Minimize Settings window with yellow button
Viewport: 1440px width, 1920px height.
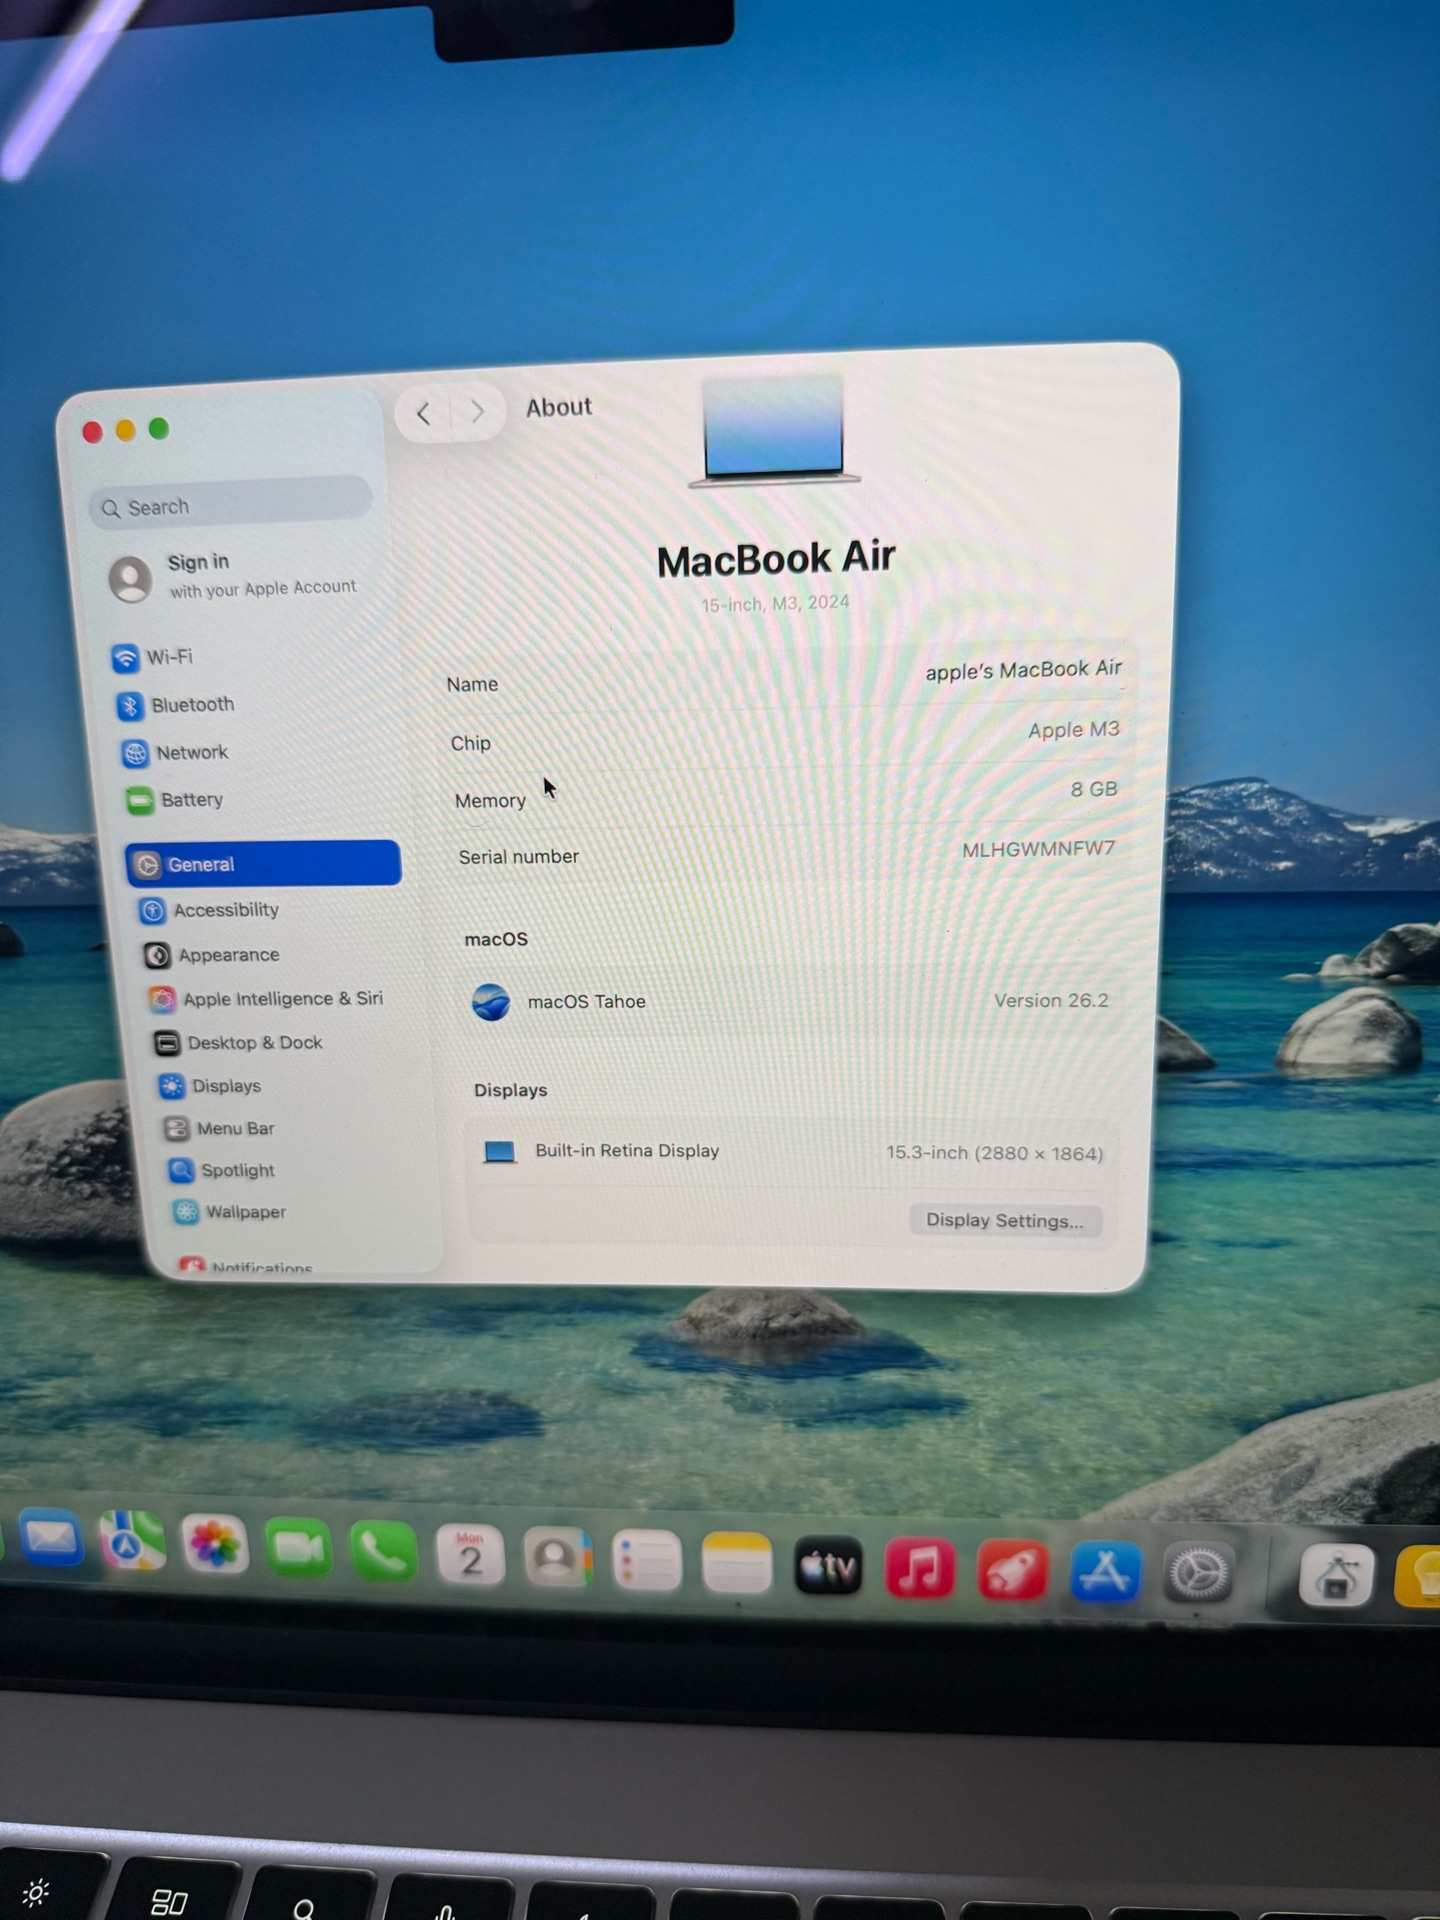(126, 430)
